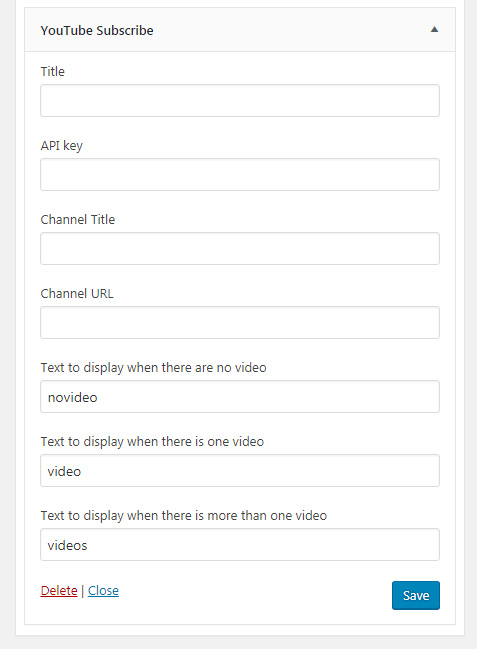Click into the Channel URL field
Screen dimensions: 477x649
point(240,323)
